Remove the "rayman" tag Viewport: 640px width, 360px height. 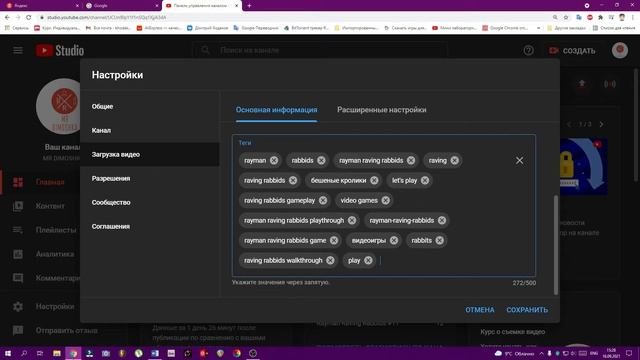tap(274, 160)
